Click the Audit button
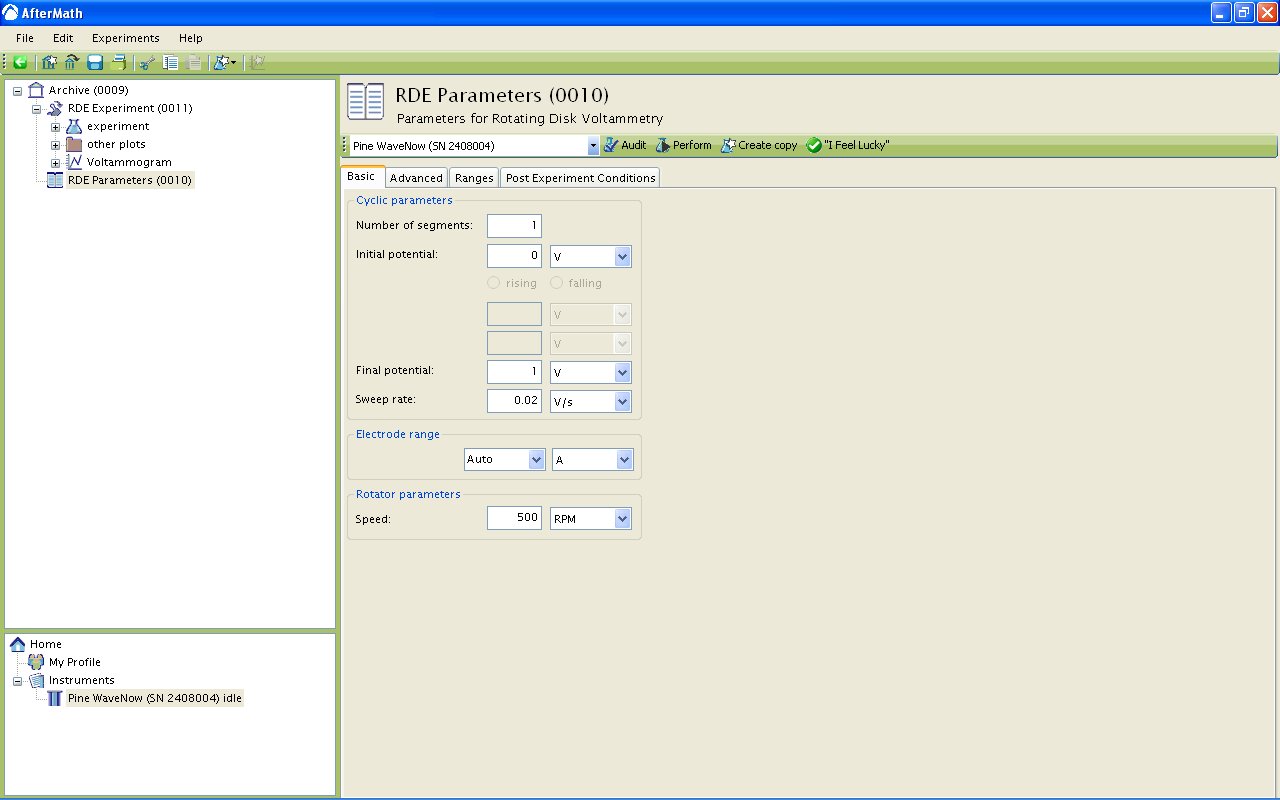Screen dimensions: 1280x800 point(625,145)
